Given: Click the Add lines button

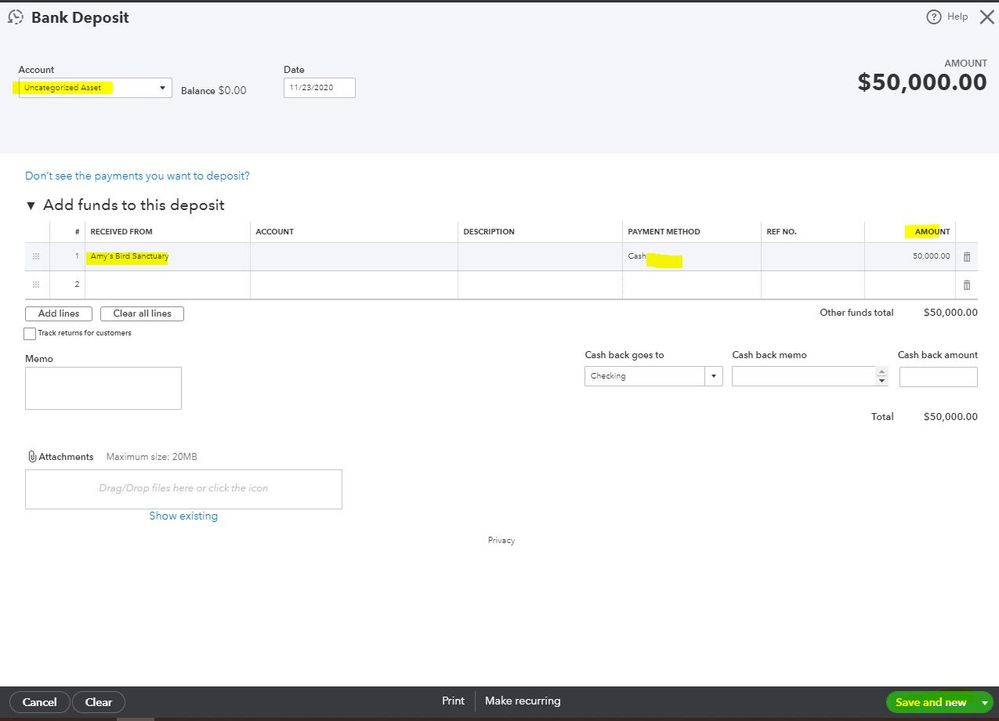Looking at the screenshot, I should [59, 314].
